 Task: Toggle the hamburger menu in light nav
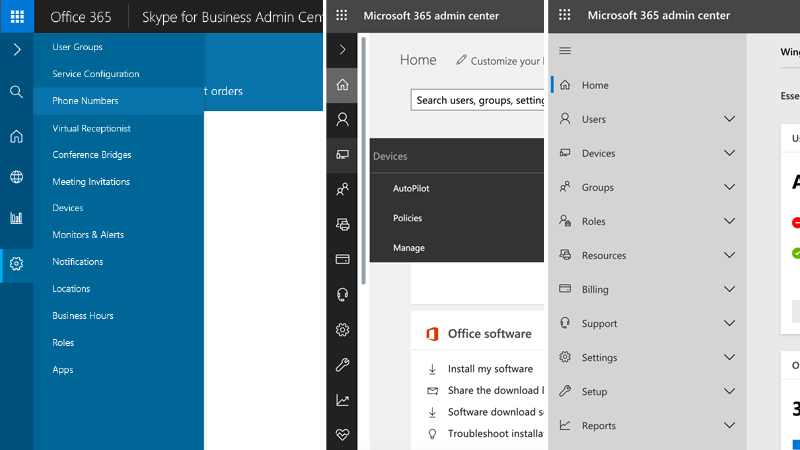[565, 51]
